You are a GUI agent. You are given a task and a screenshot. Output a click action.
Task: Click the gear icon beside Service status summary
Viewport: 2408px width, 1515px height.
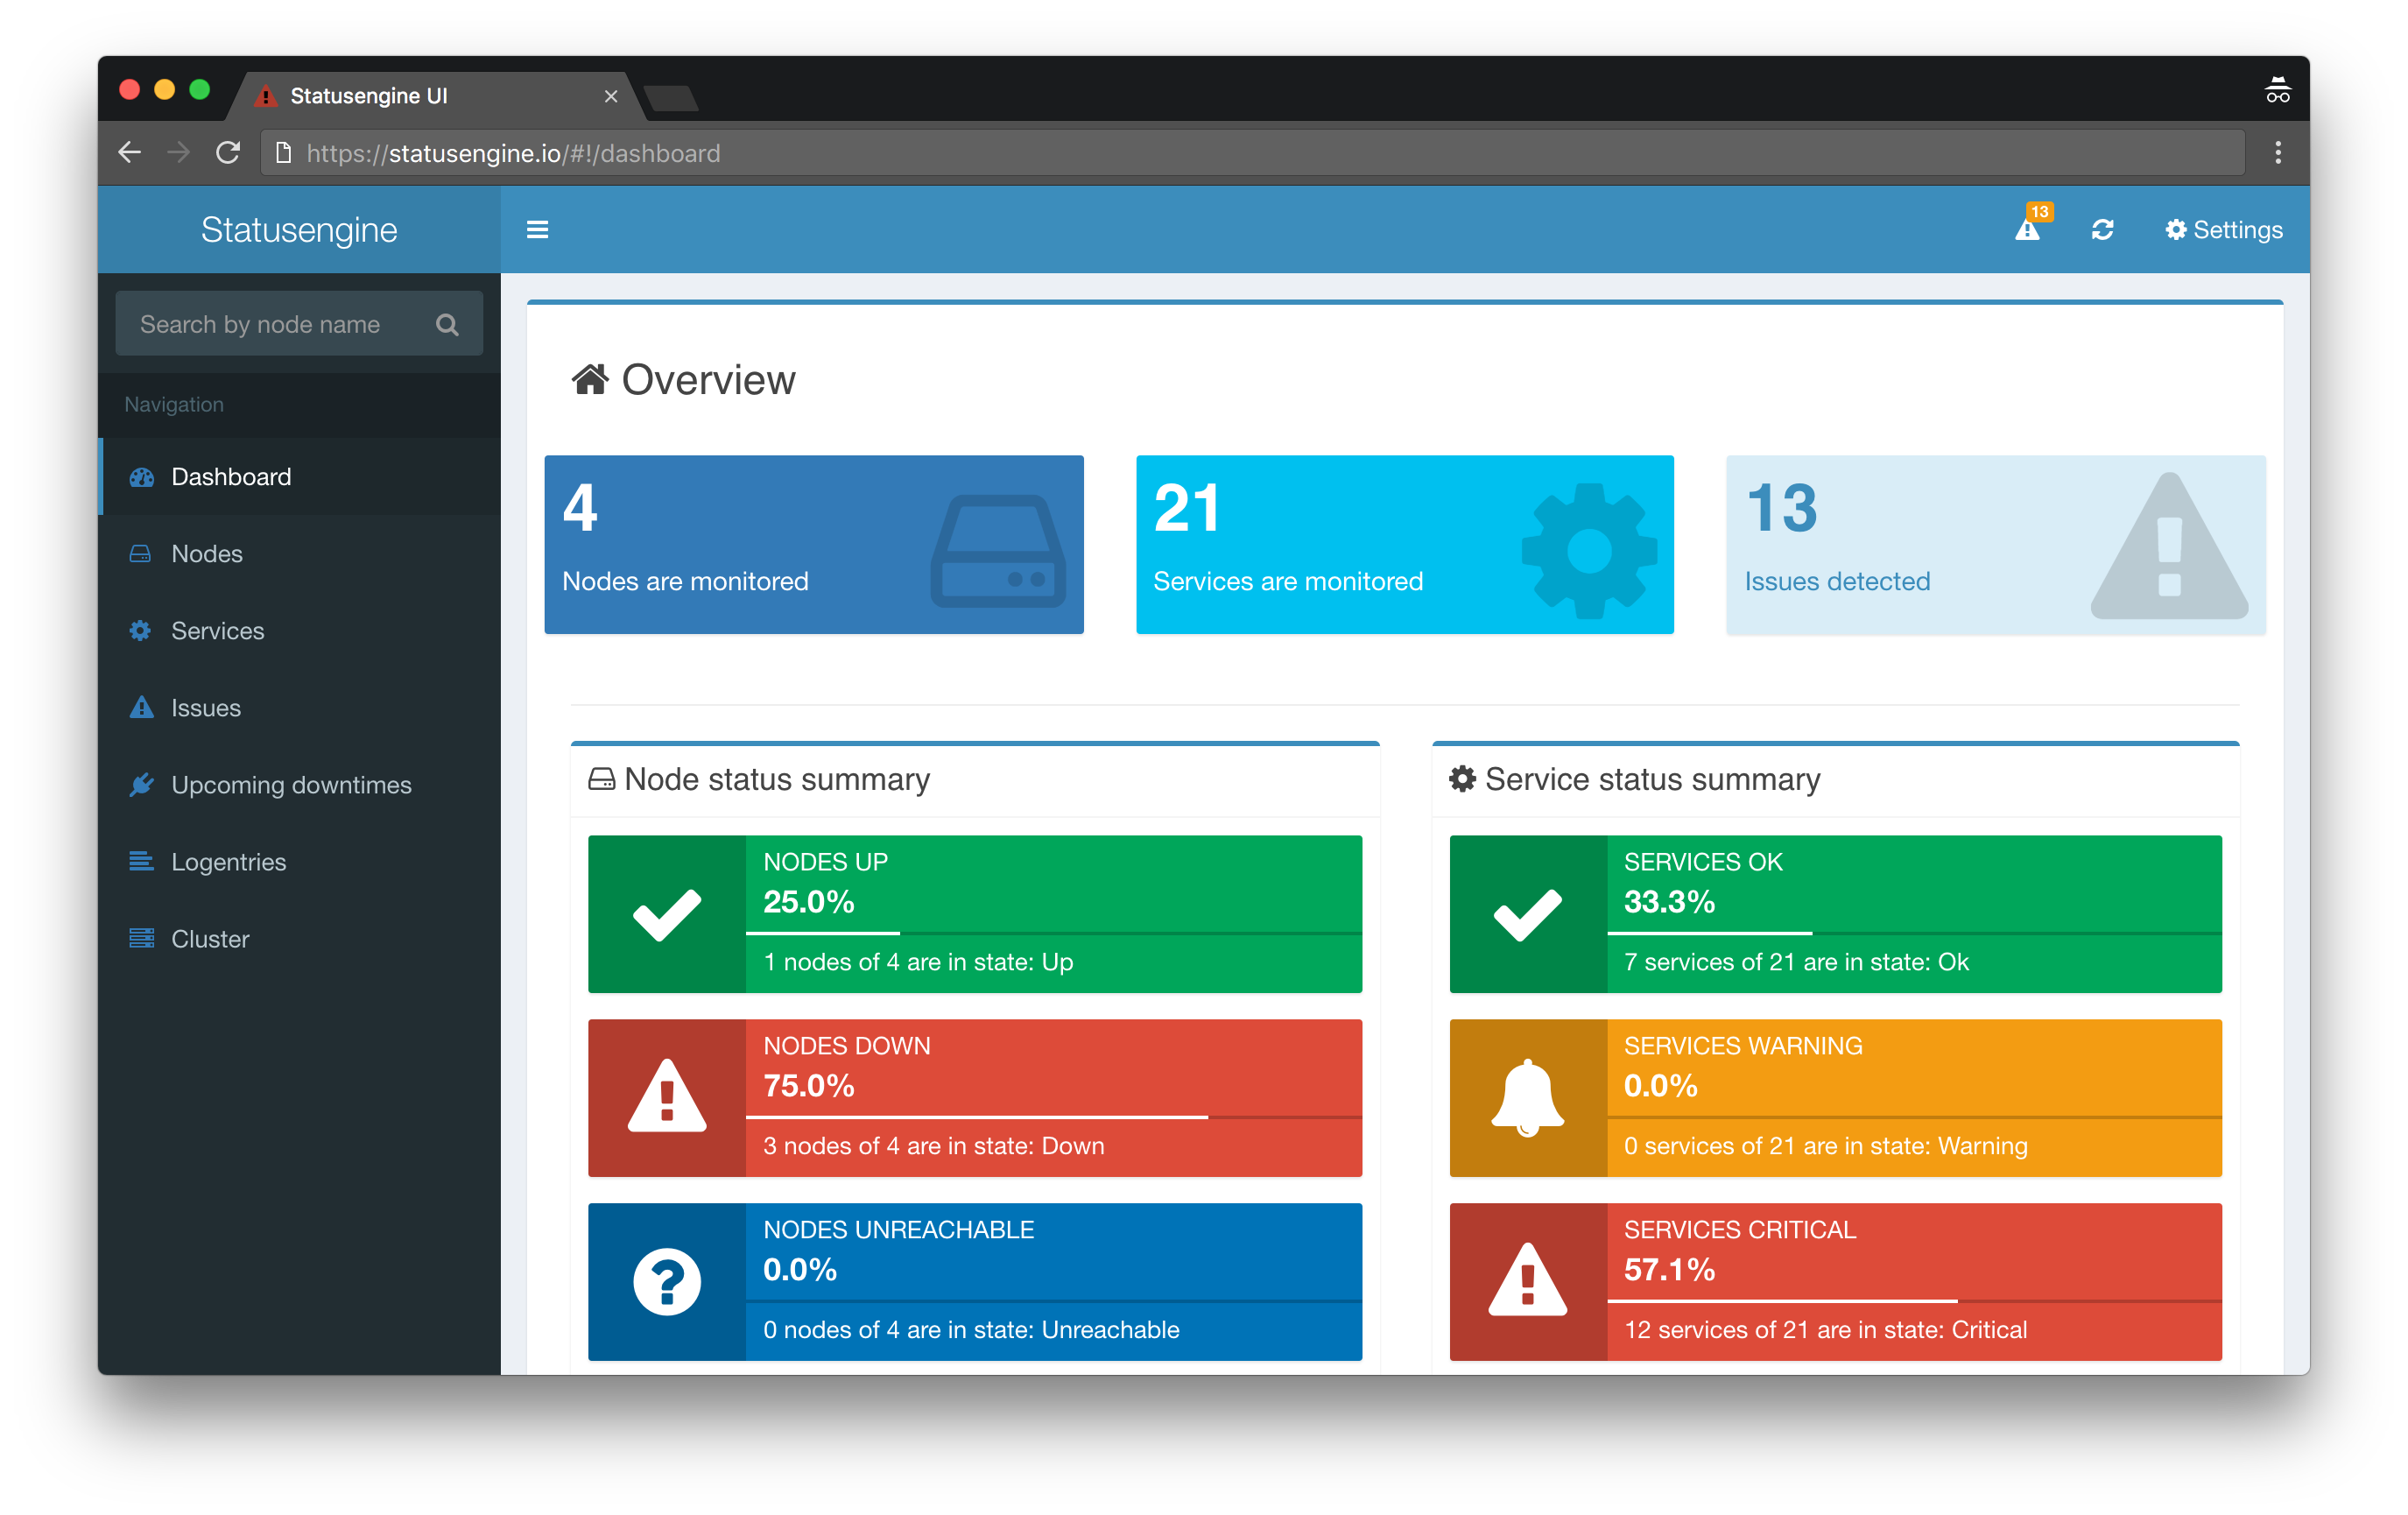(1462, 779)
